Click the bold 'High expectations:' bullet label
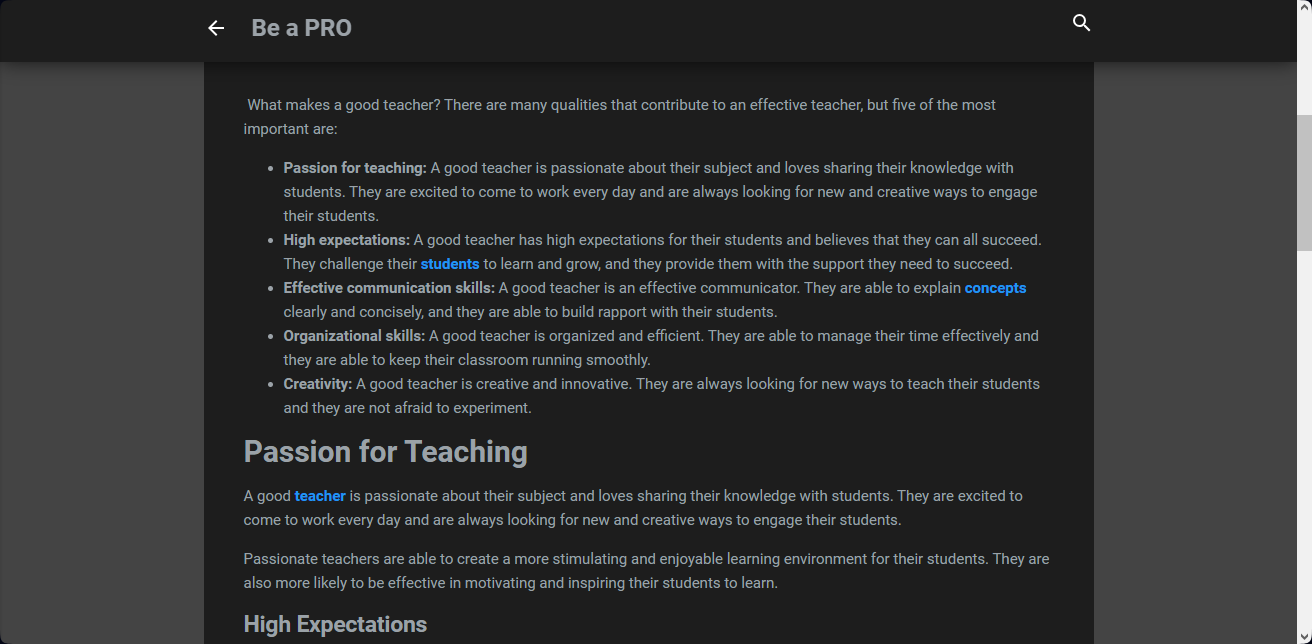Image resolution: width=1312 pixels, height=644 pixels. (346, 240)
